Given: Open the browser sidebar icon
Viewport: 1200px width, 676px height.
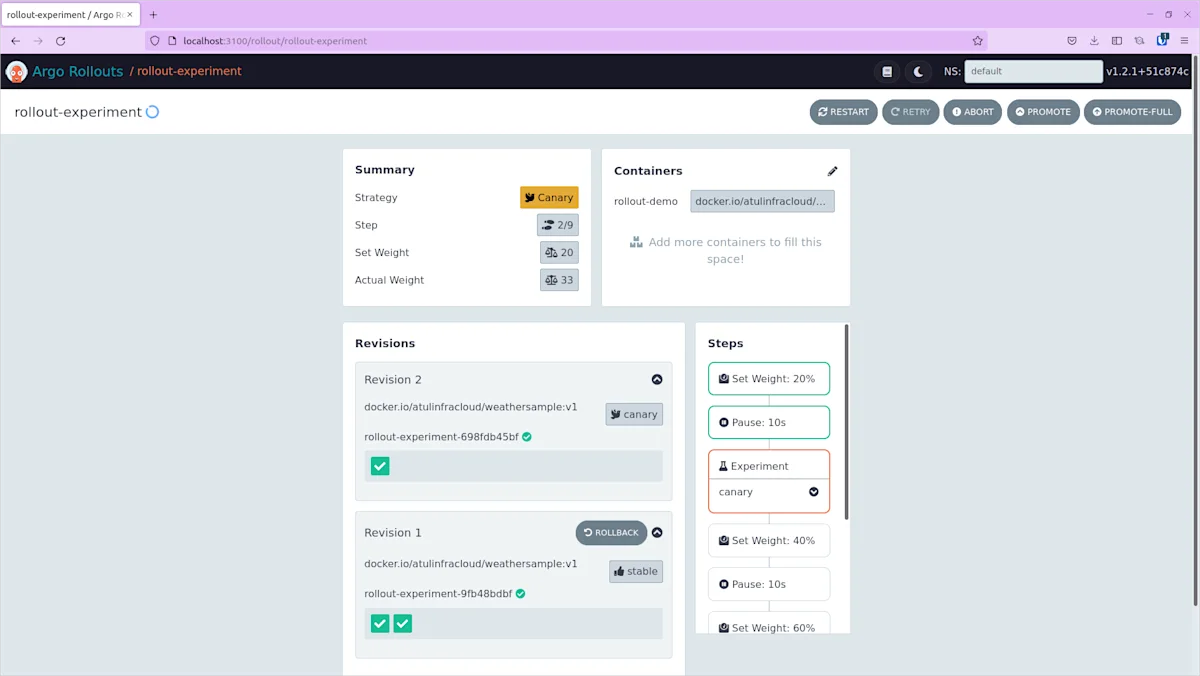Looking at the screenshot, I should click(x=1117, y=41).
